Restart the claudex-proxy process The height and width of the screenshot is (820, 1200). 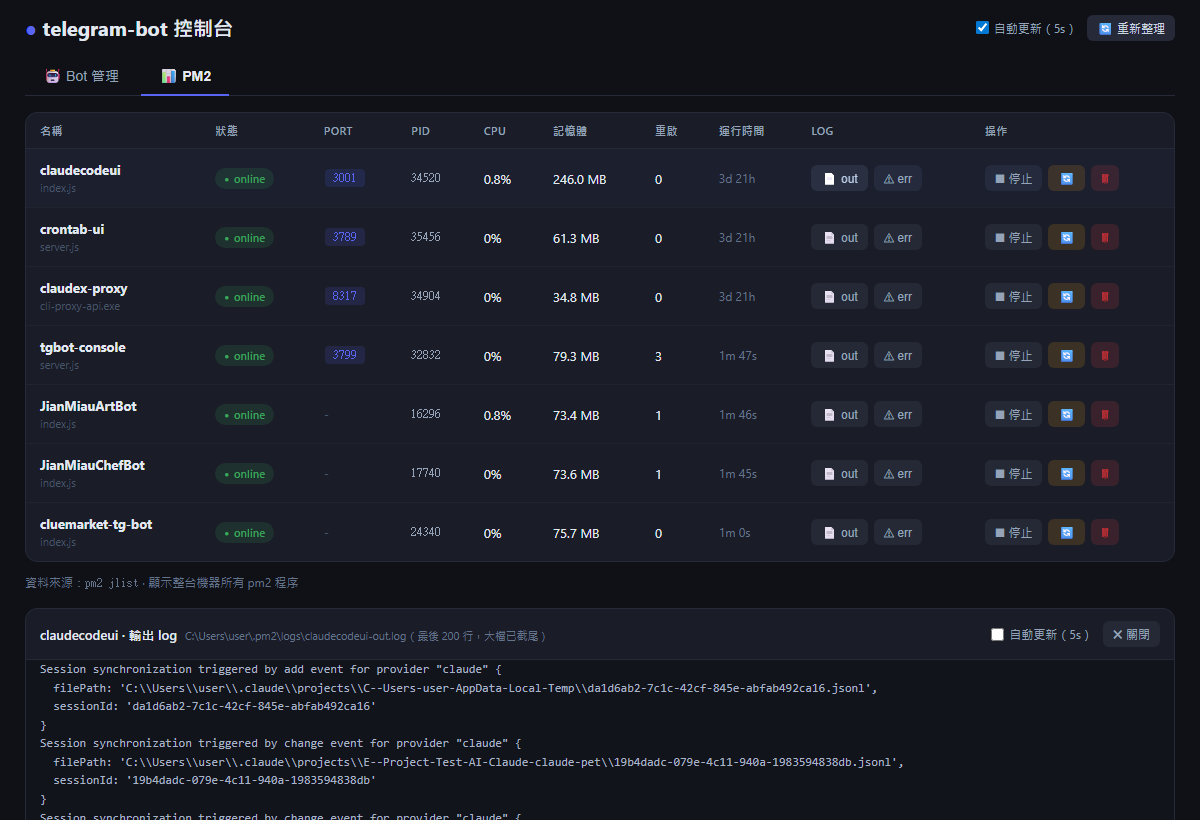point(1066,297)
